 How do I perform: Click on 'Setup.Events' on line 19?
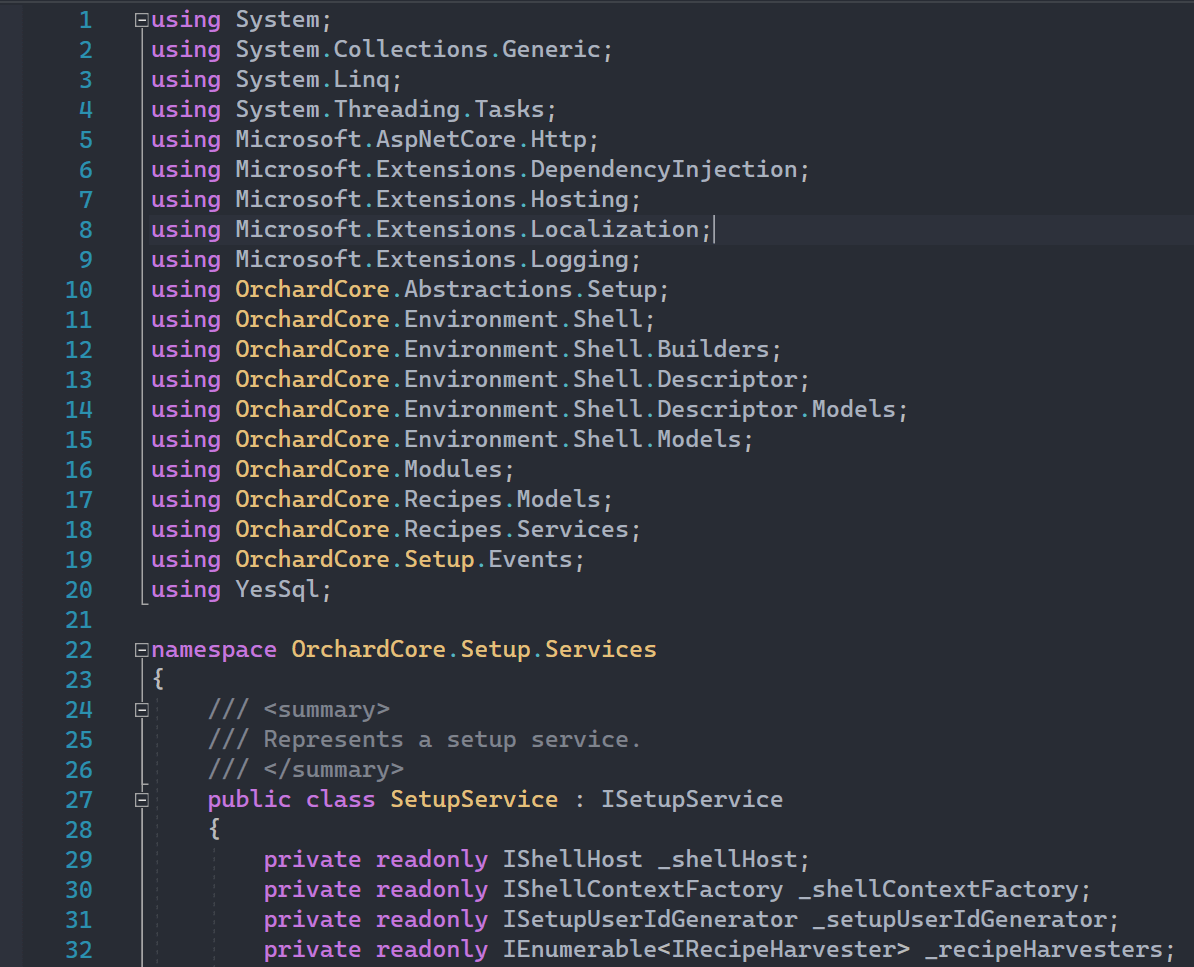coord(488,560)
